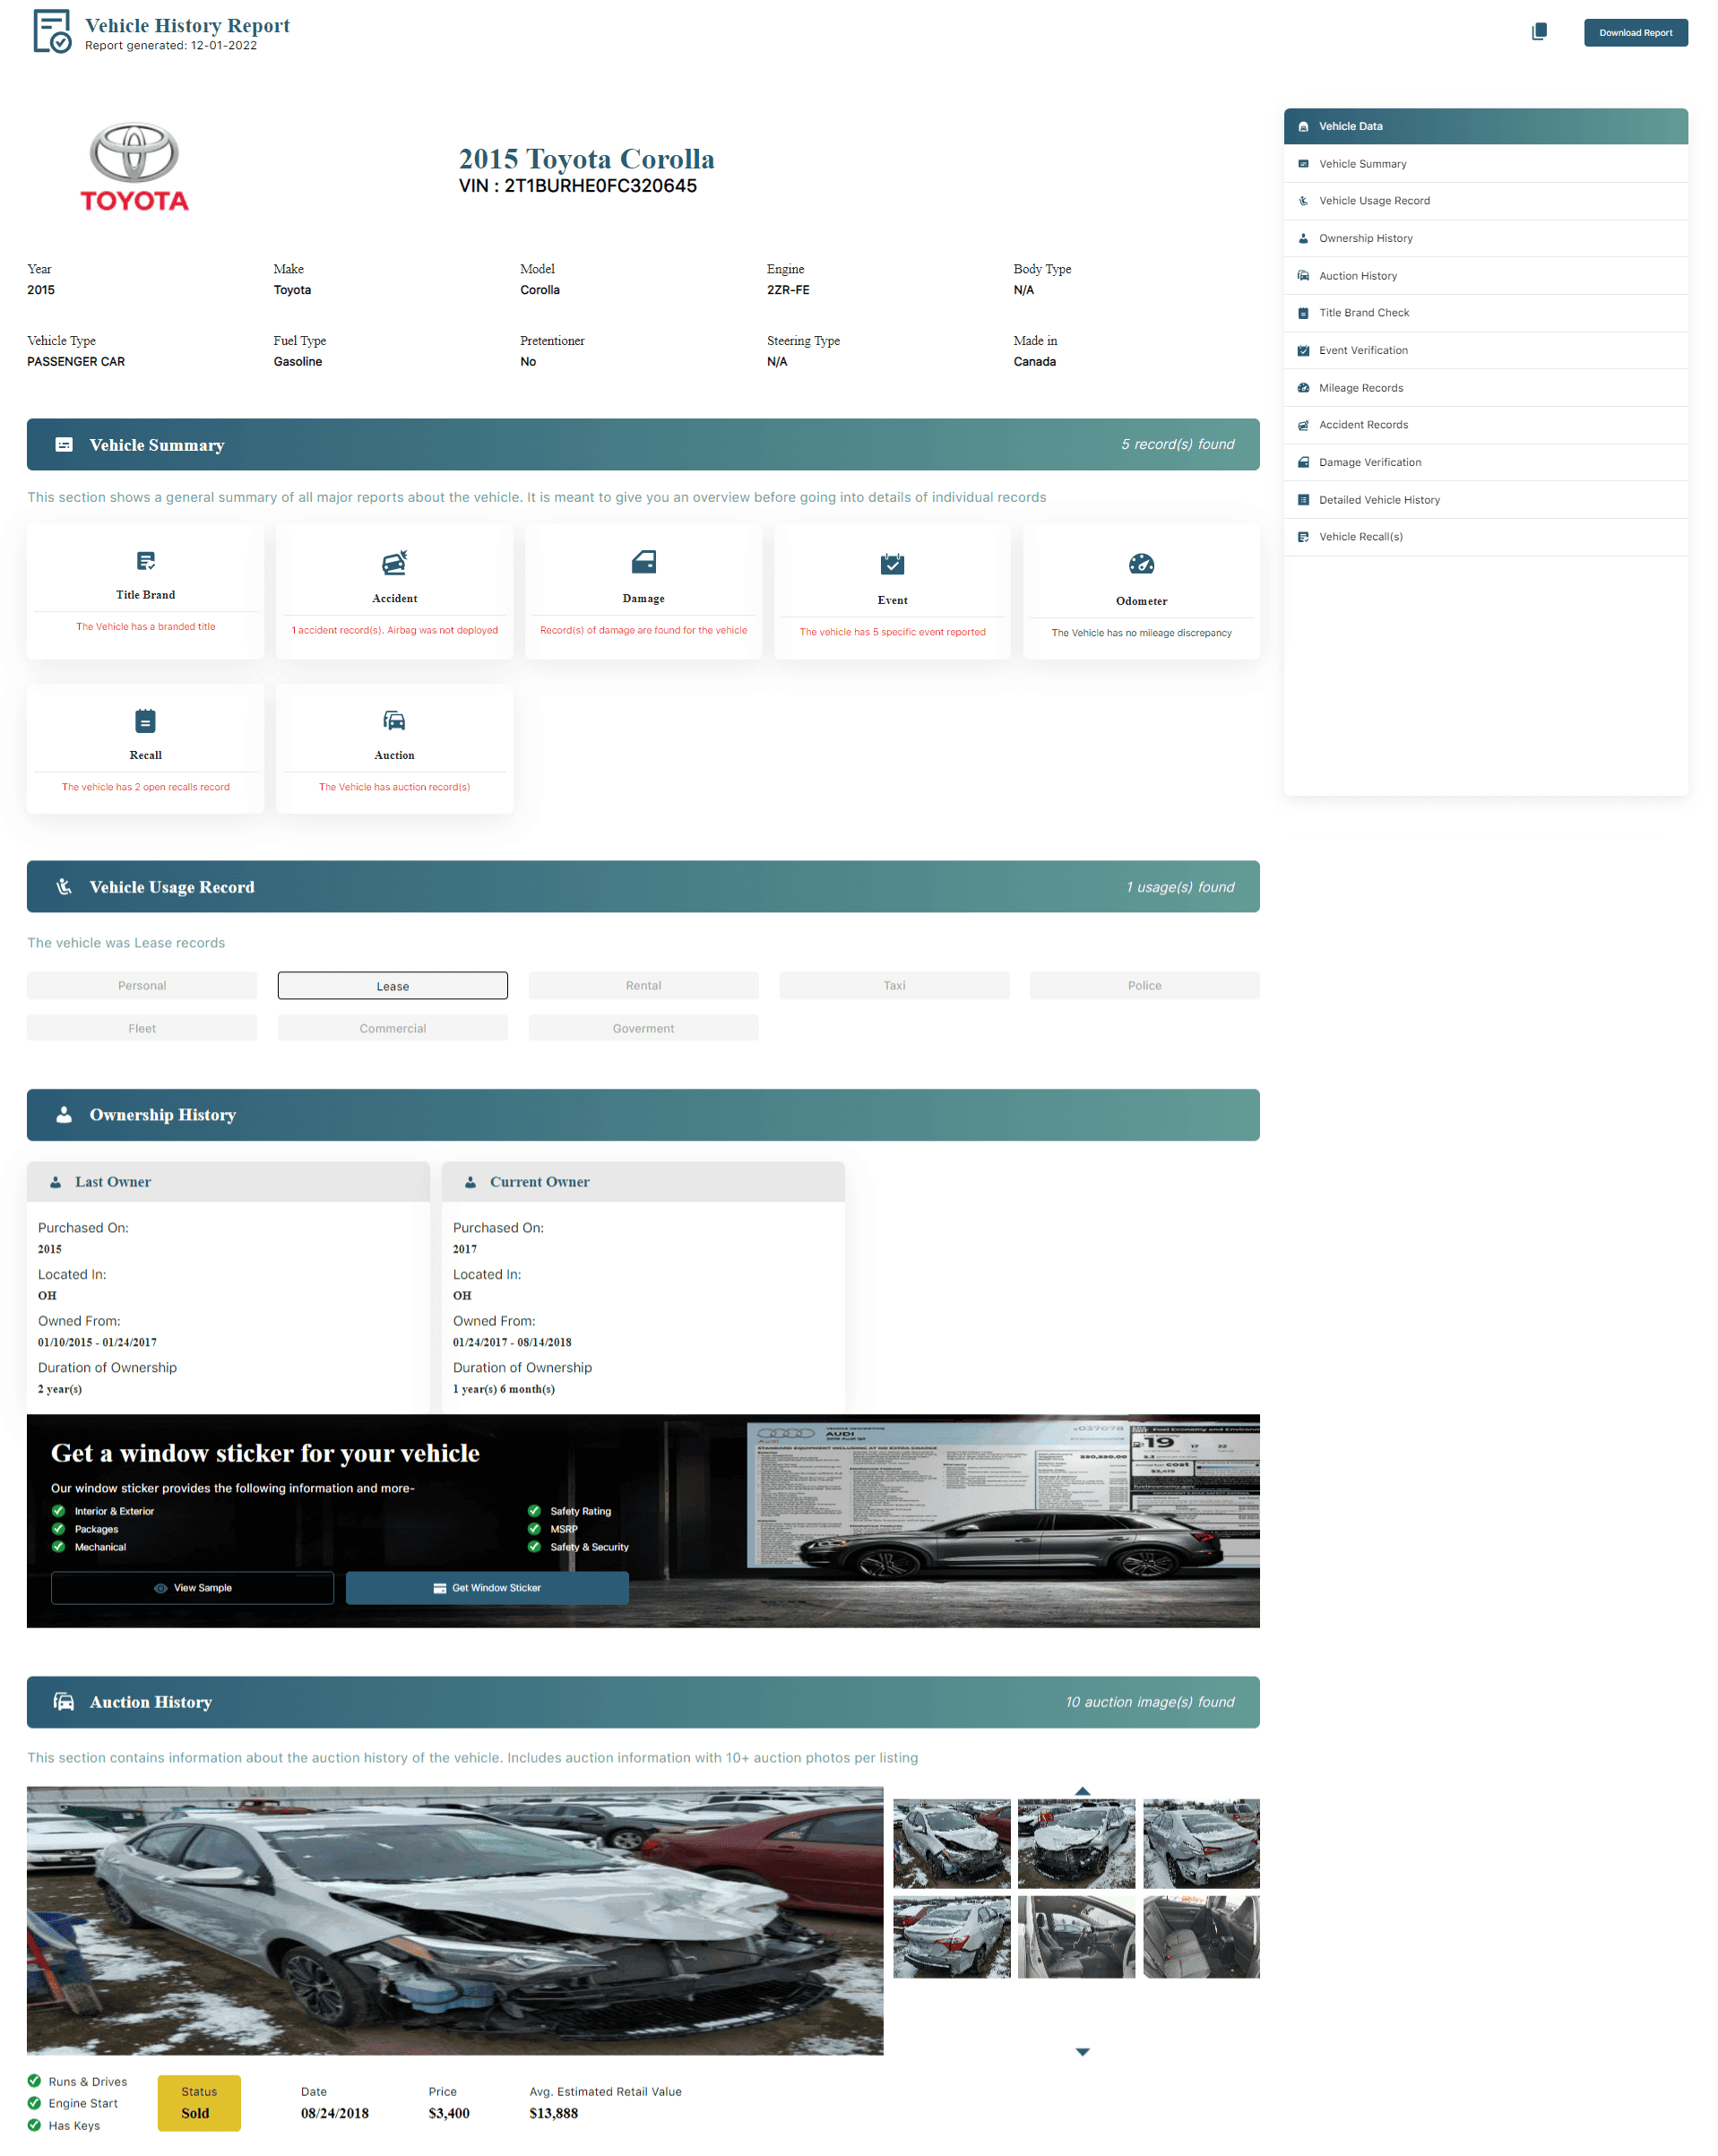Image resolution: width=1718 pixels, height=2156 pixels.
Task: Open Ownership History in sidebar
Action: (1365, 238)
